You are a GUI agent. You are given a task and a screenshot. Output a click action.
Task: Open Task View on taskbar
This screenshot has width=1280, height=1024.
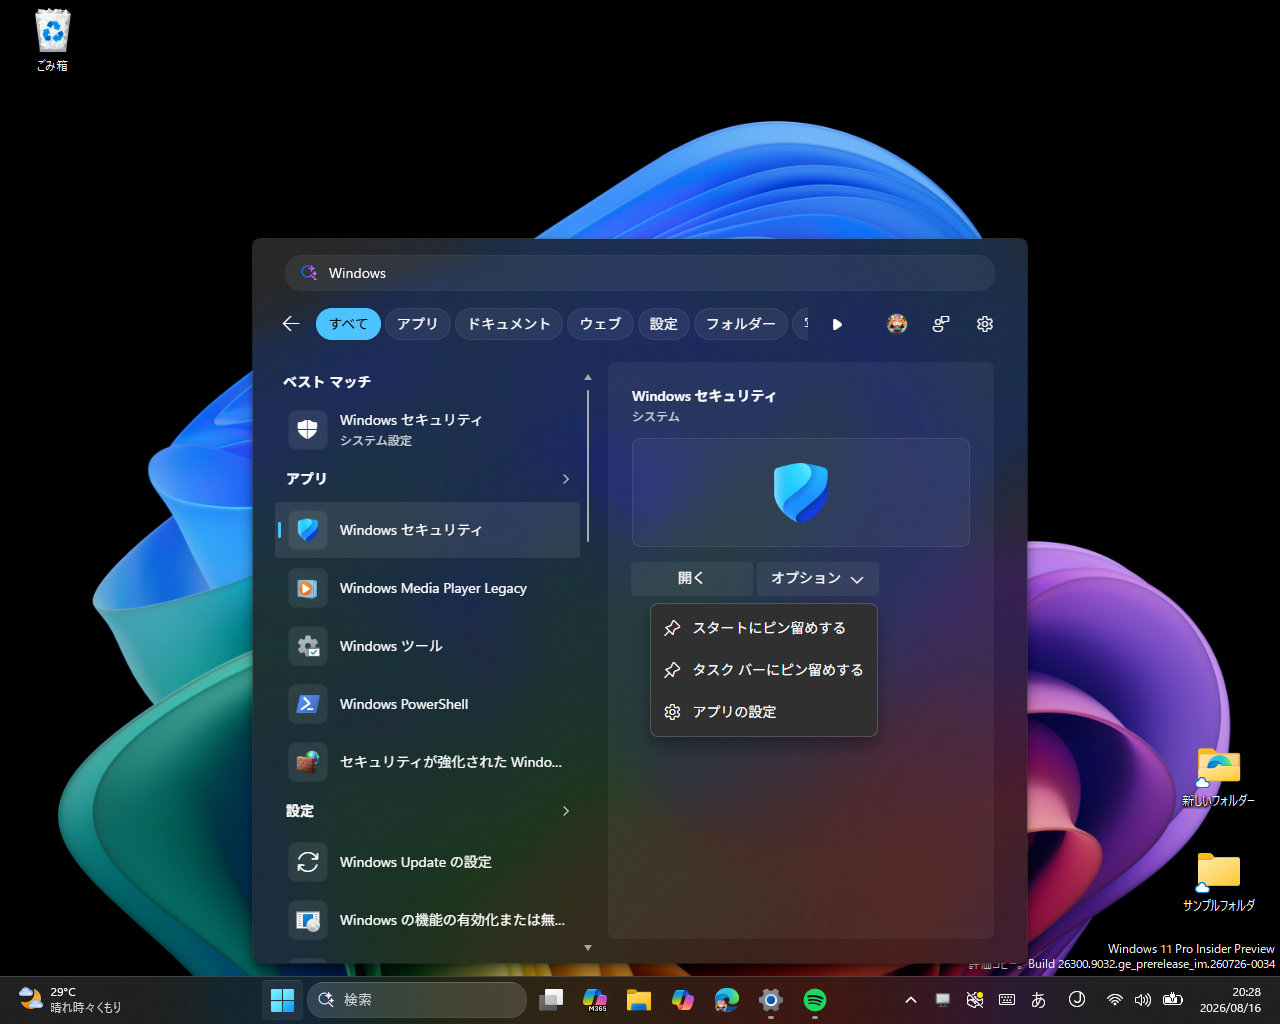click(551, 1000)
